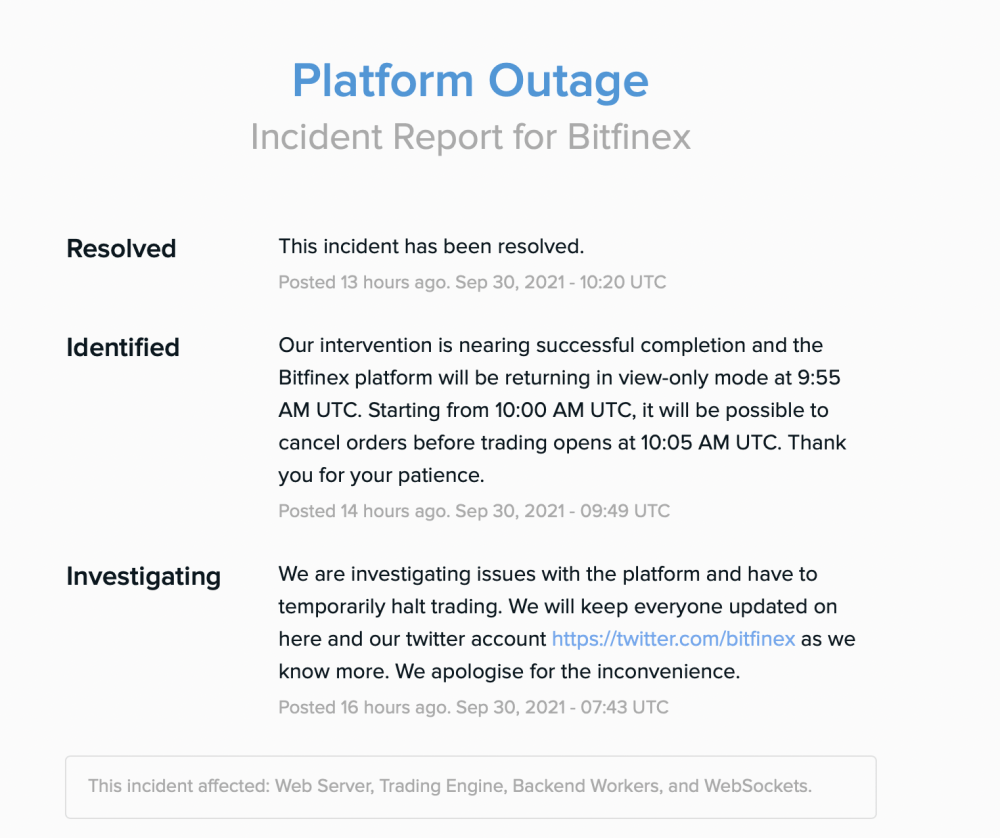The image size is (1000, 838).
Task: Click 'Our intervention is nearing successful completion' line
Action: [550, 345]
